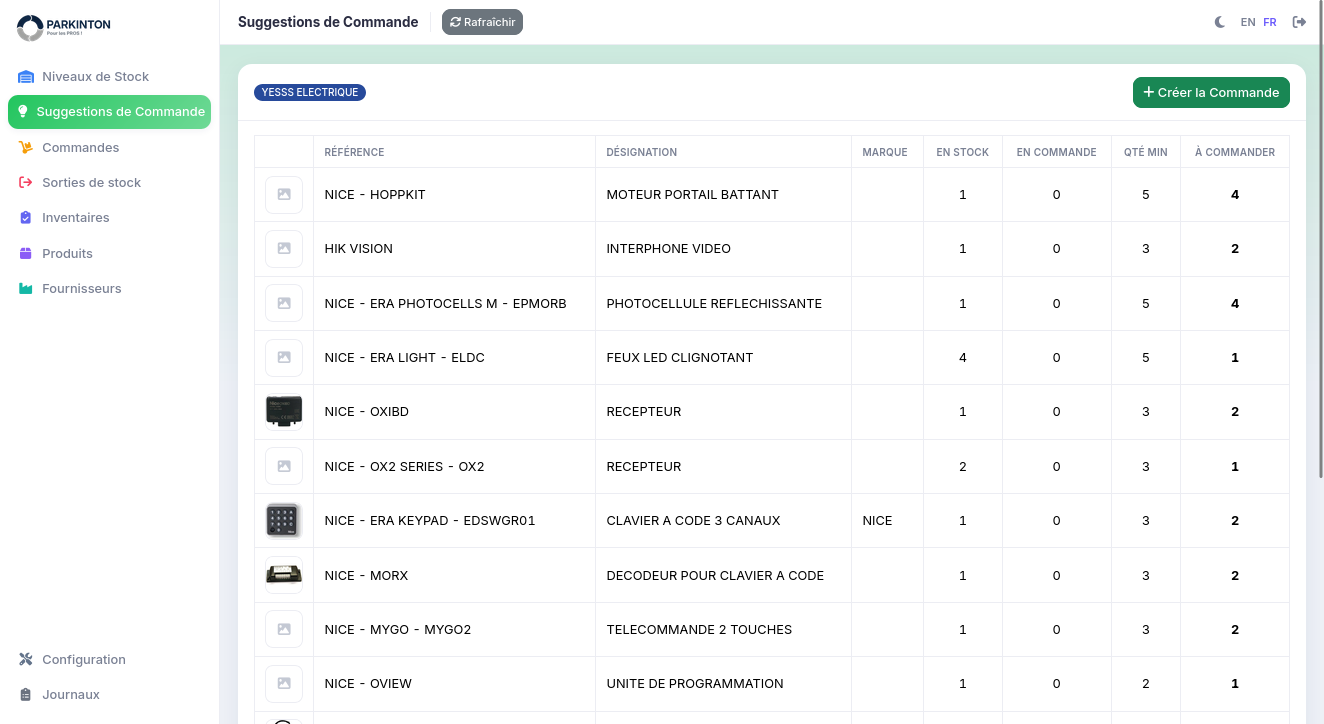Image resolution: width=1324 pixels, height=724 pixels.
Task: Click the Fournisseurs factory icon
Action: coord(26,289)
